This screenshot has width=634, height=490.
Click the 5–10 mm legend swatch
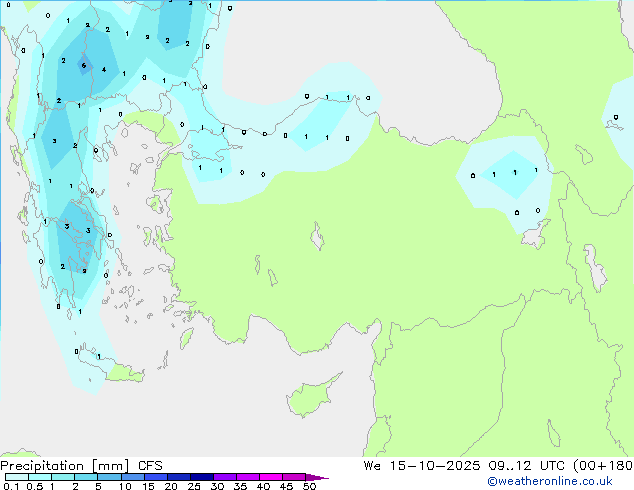(110, 477)
